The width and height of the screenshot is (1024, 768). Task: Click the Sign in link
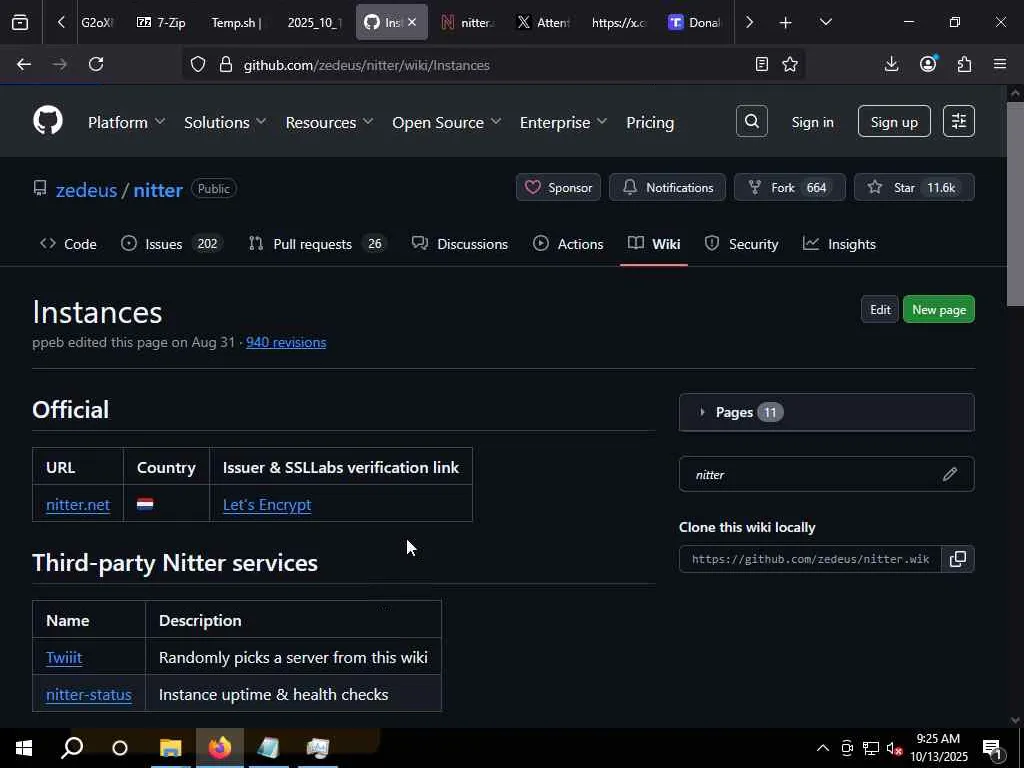tap(812, 122)
